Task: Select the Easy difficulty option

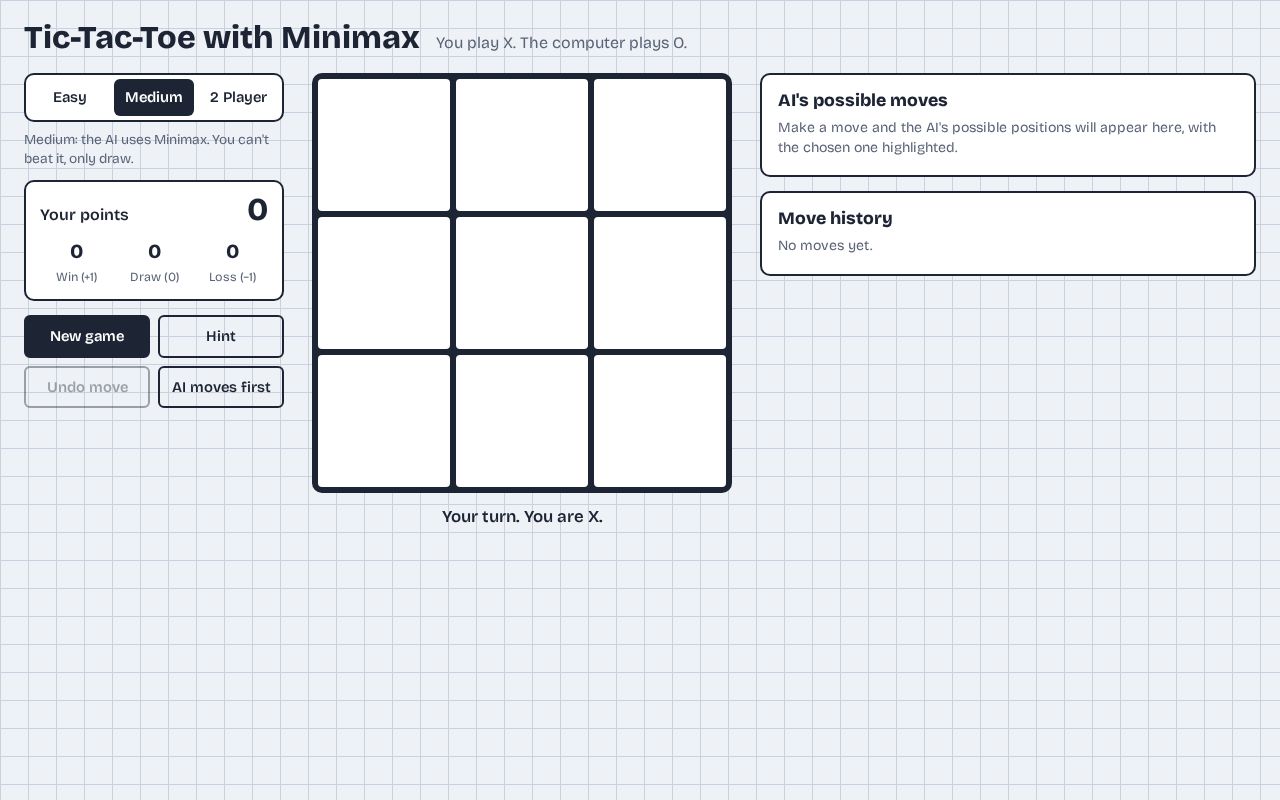Action: [70, 97]
